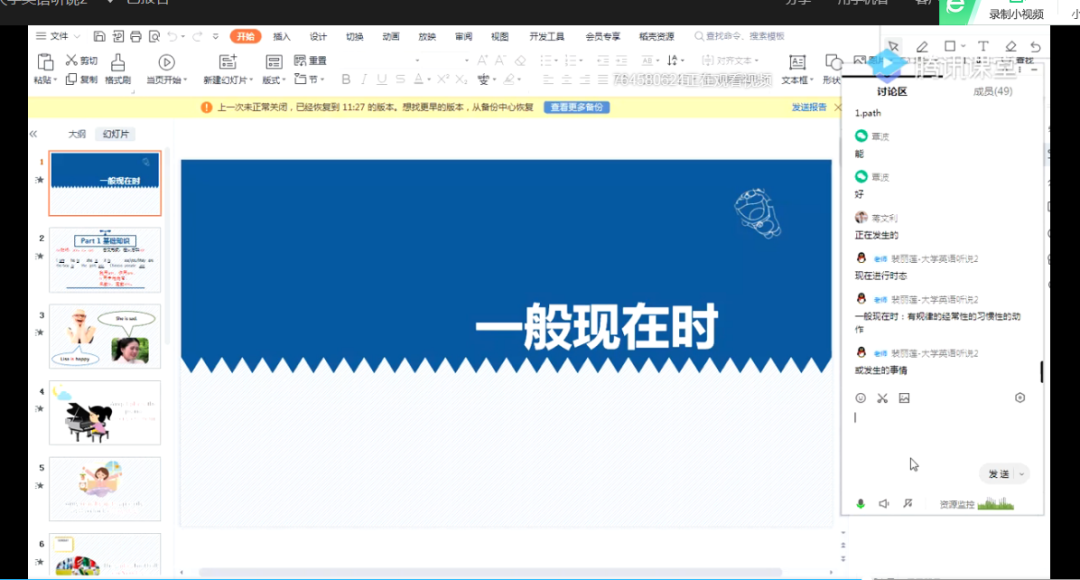Click the print icon in quick toolbar
This screenshot has width=1080, height=580.
(x=135, y=36)
